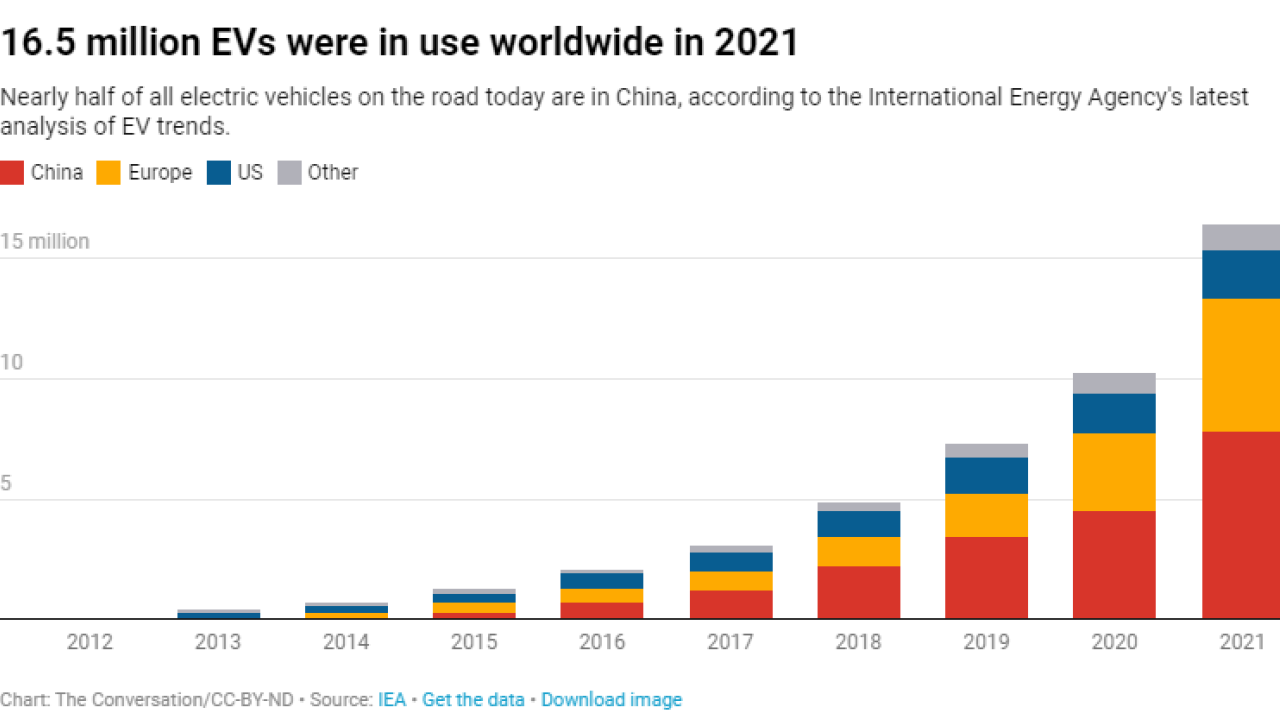The image size is (1280, 720).
Task: Click the Download image link
Action: [x=611, y=700]
